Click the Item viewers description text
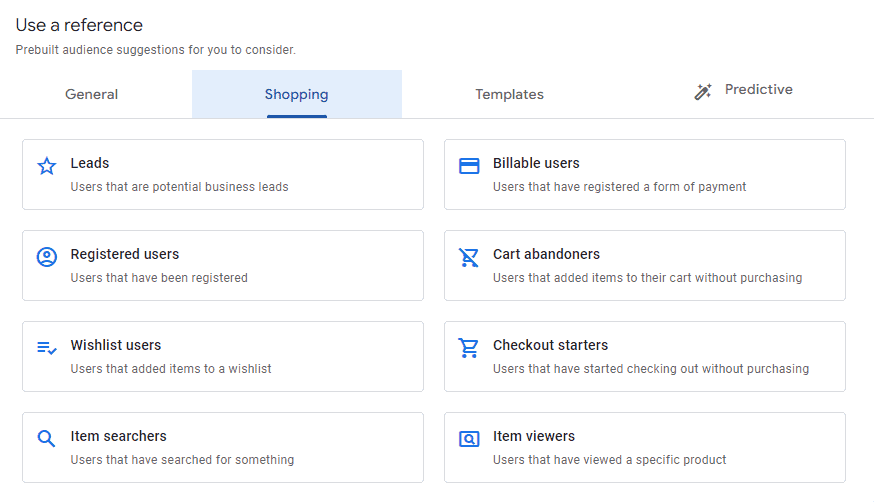Image resolution: width=874 pixels, height=502 pixels. 609,460
